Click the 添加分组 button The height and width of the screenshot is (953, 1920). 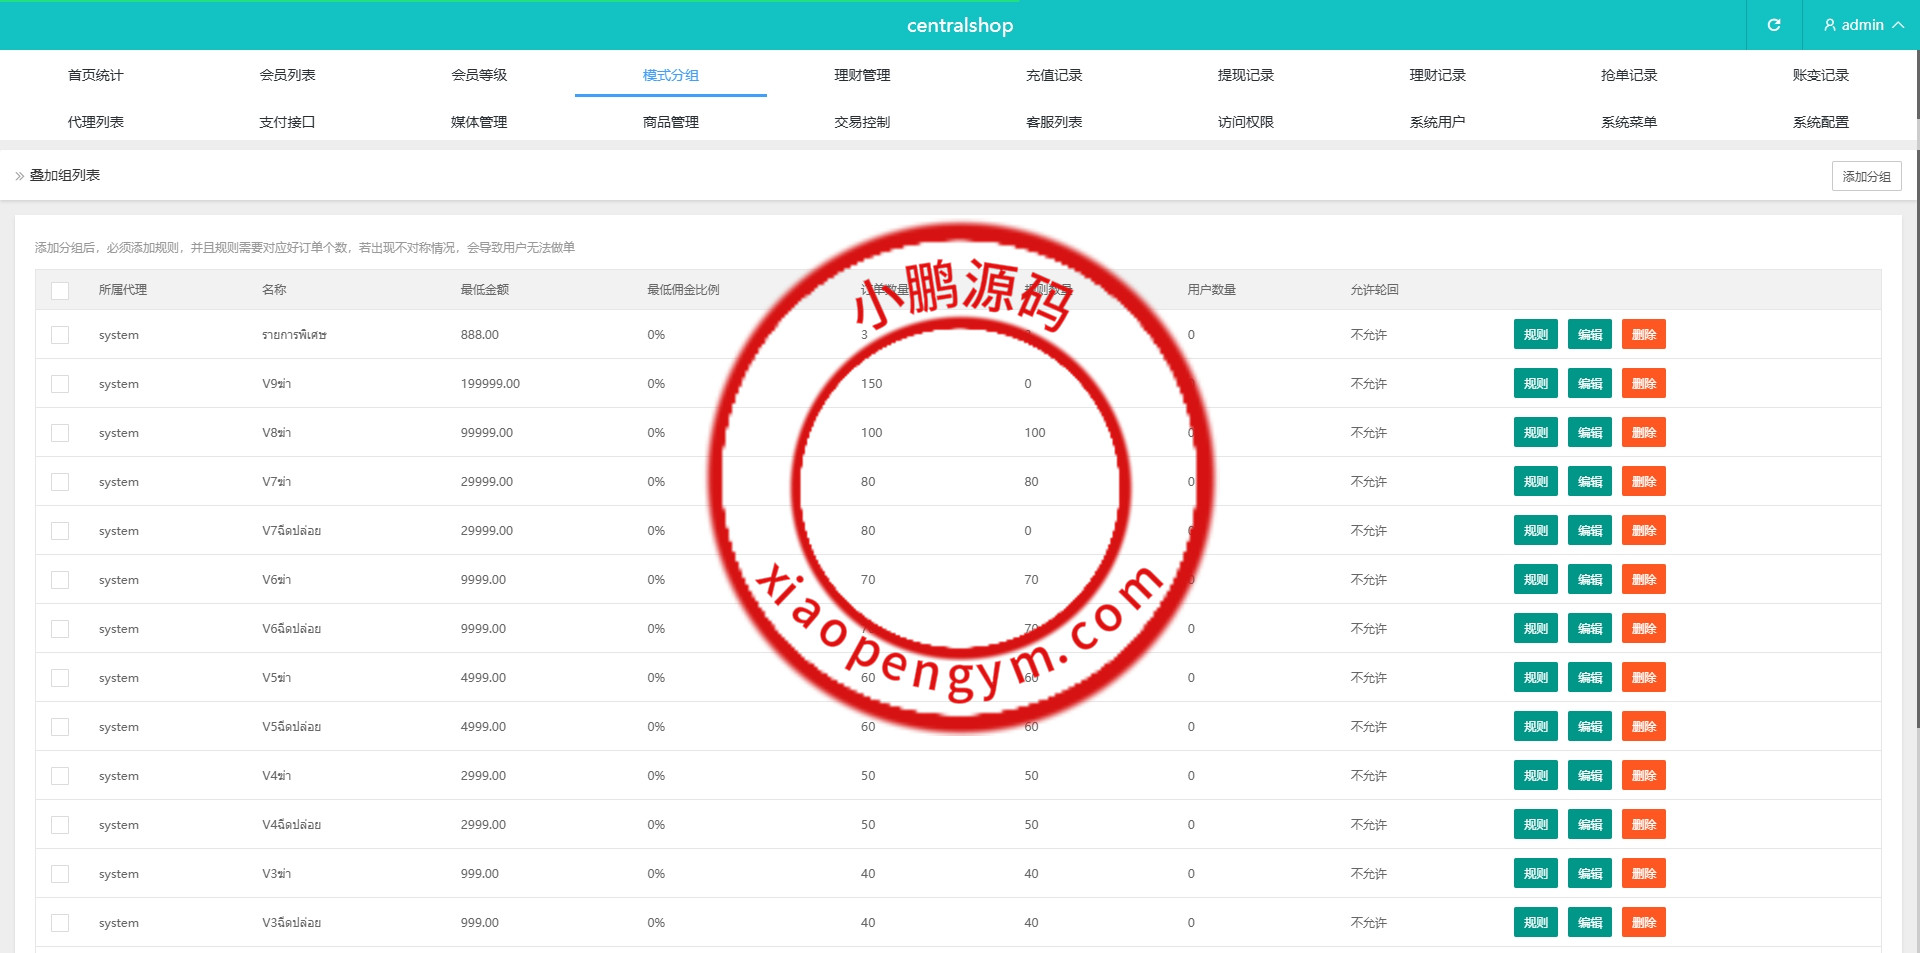tap(1866, 176)
